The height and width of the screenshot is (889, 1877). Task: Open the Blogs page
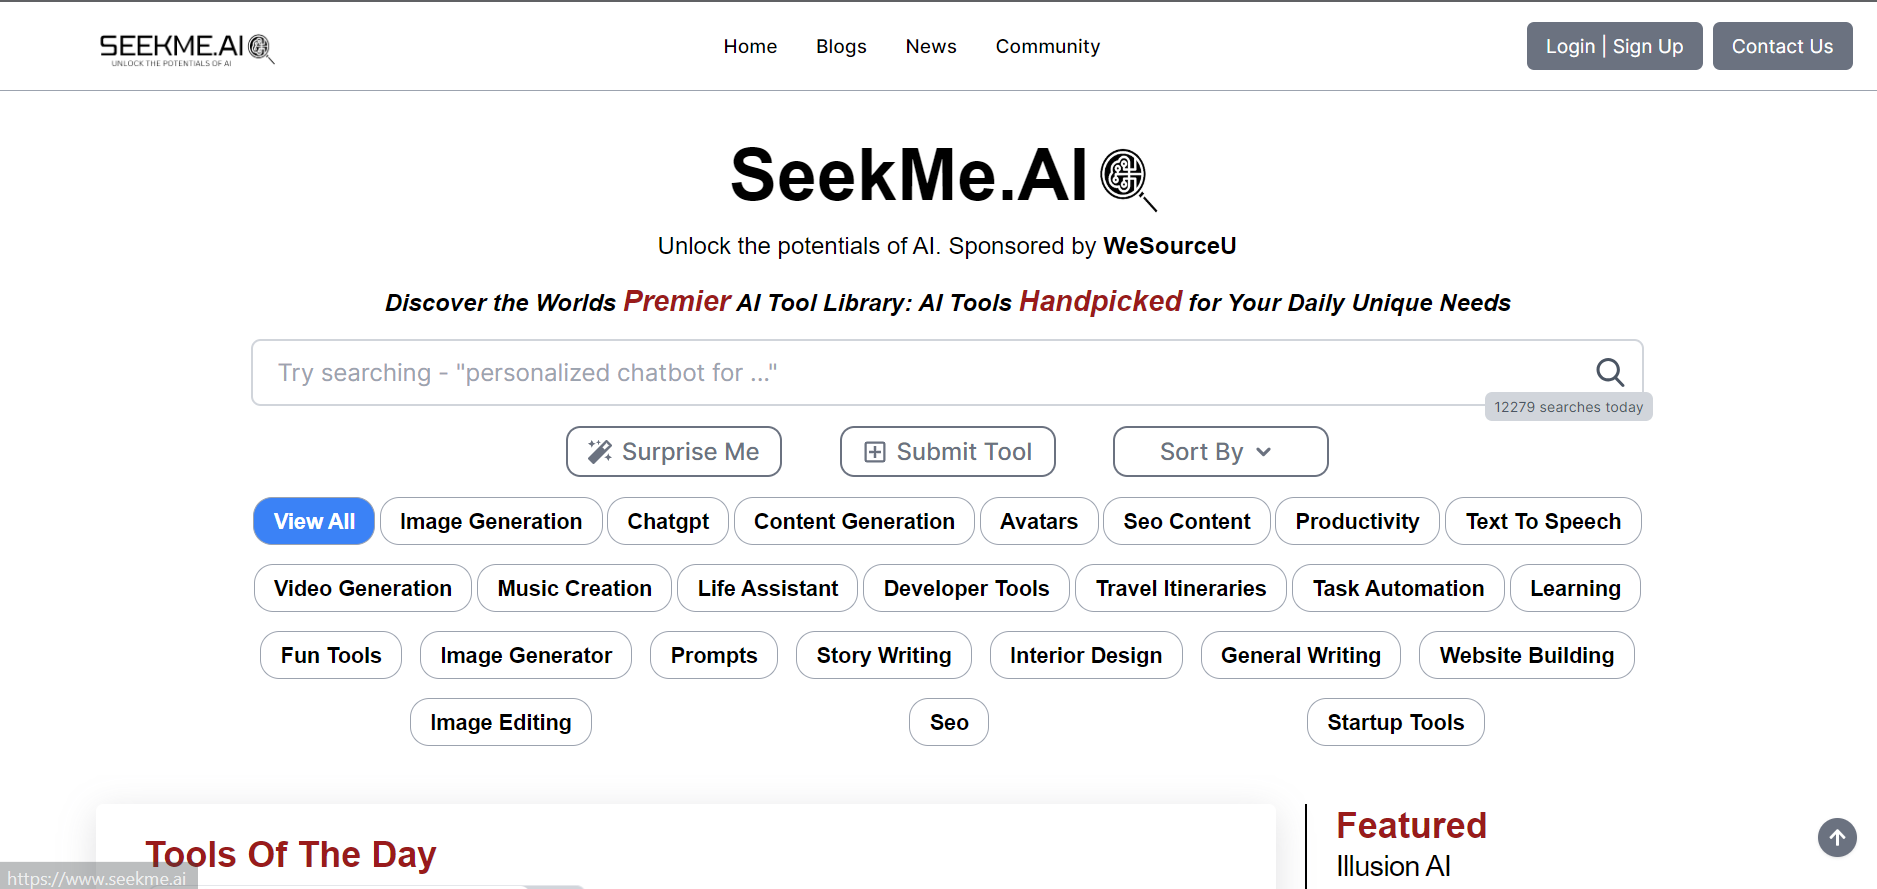pos(841,46)
